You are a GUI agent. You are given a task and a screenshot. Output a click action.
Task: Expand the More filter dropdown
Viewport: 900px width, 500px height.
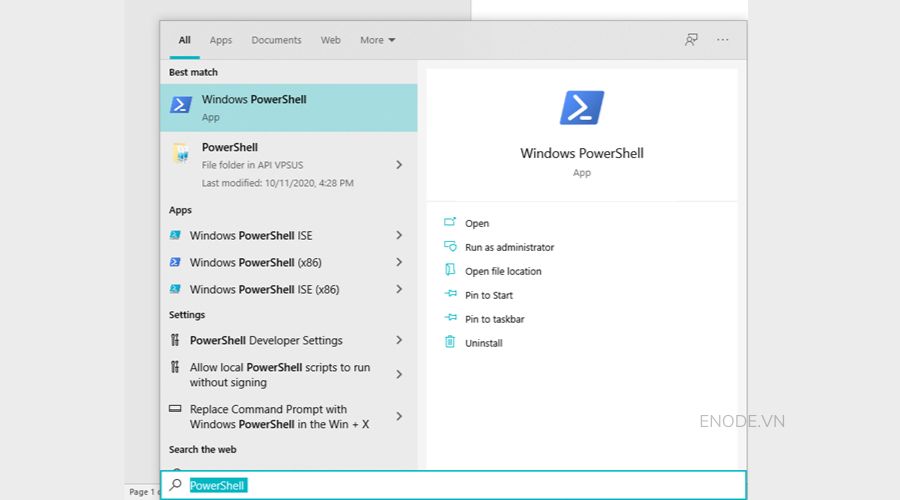pos(378,40)
